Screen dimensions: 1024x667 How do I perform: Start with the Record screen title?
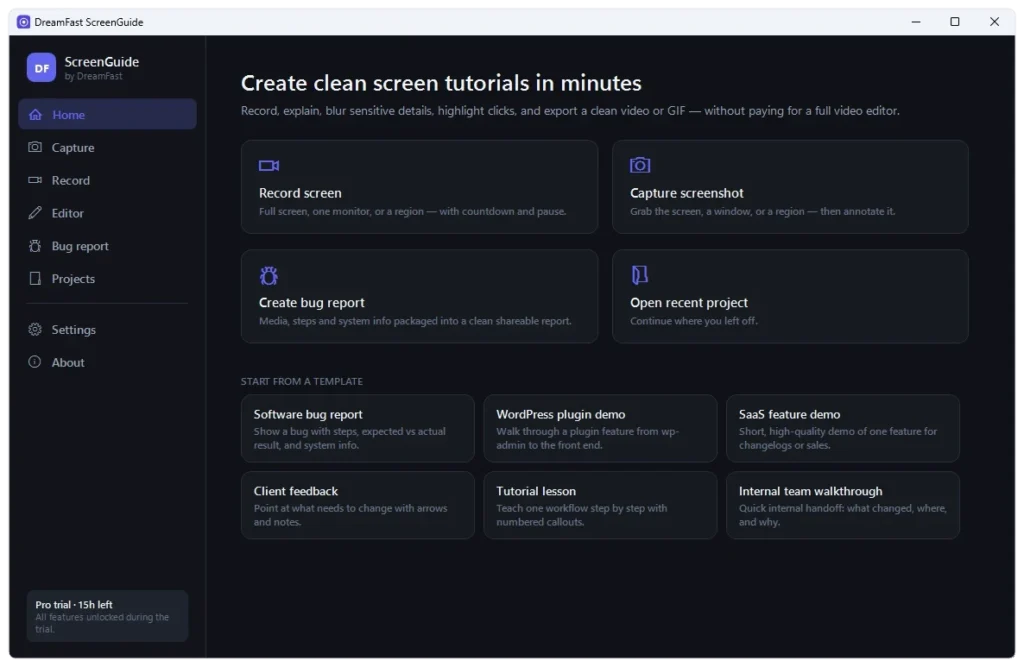(x=300, y=193)
